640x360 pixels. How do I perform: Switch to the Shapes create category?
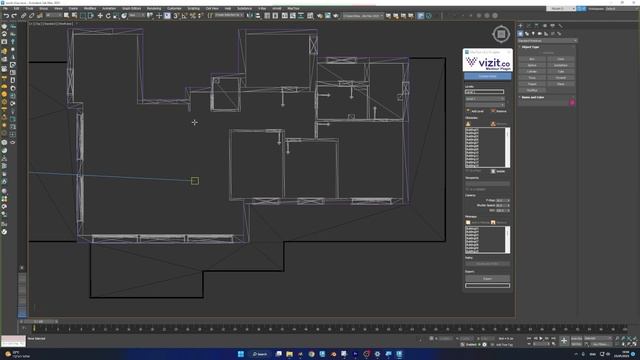[527, 33]
